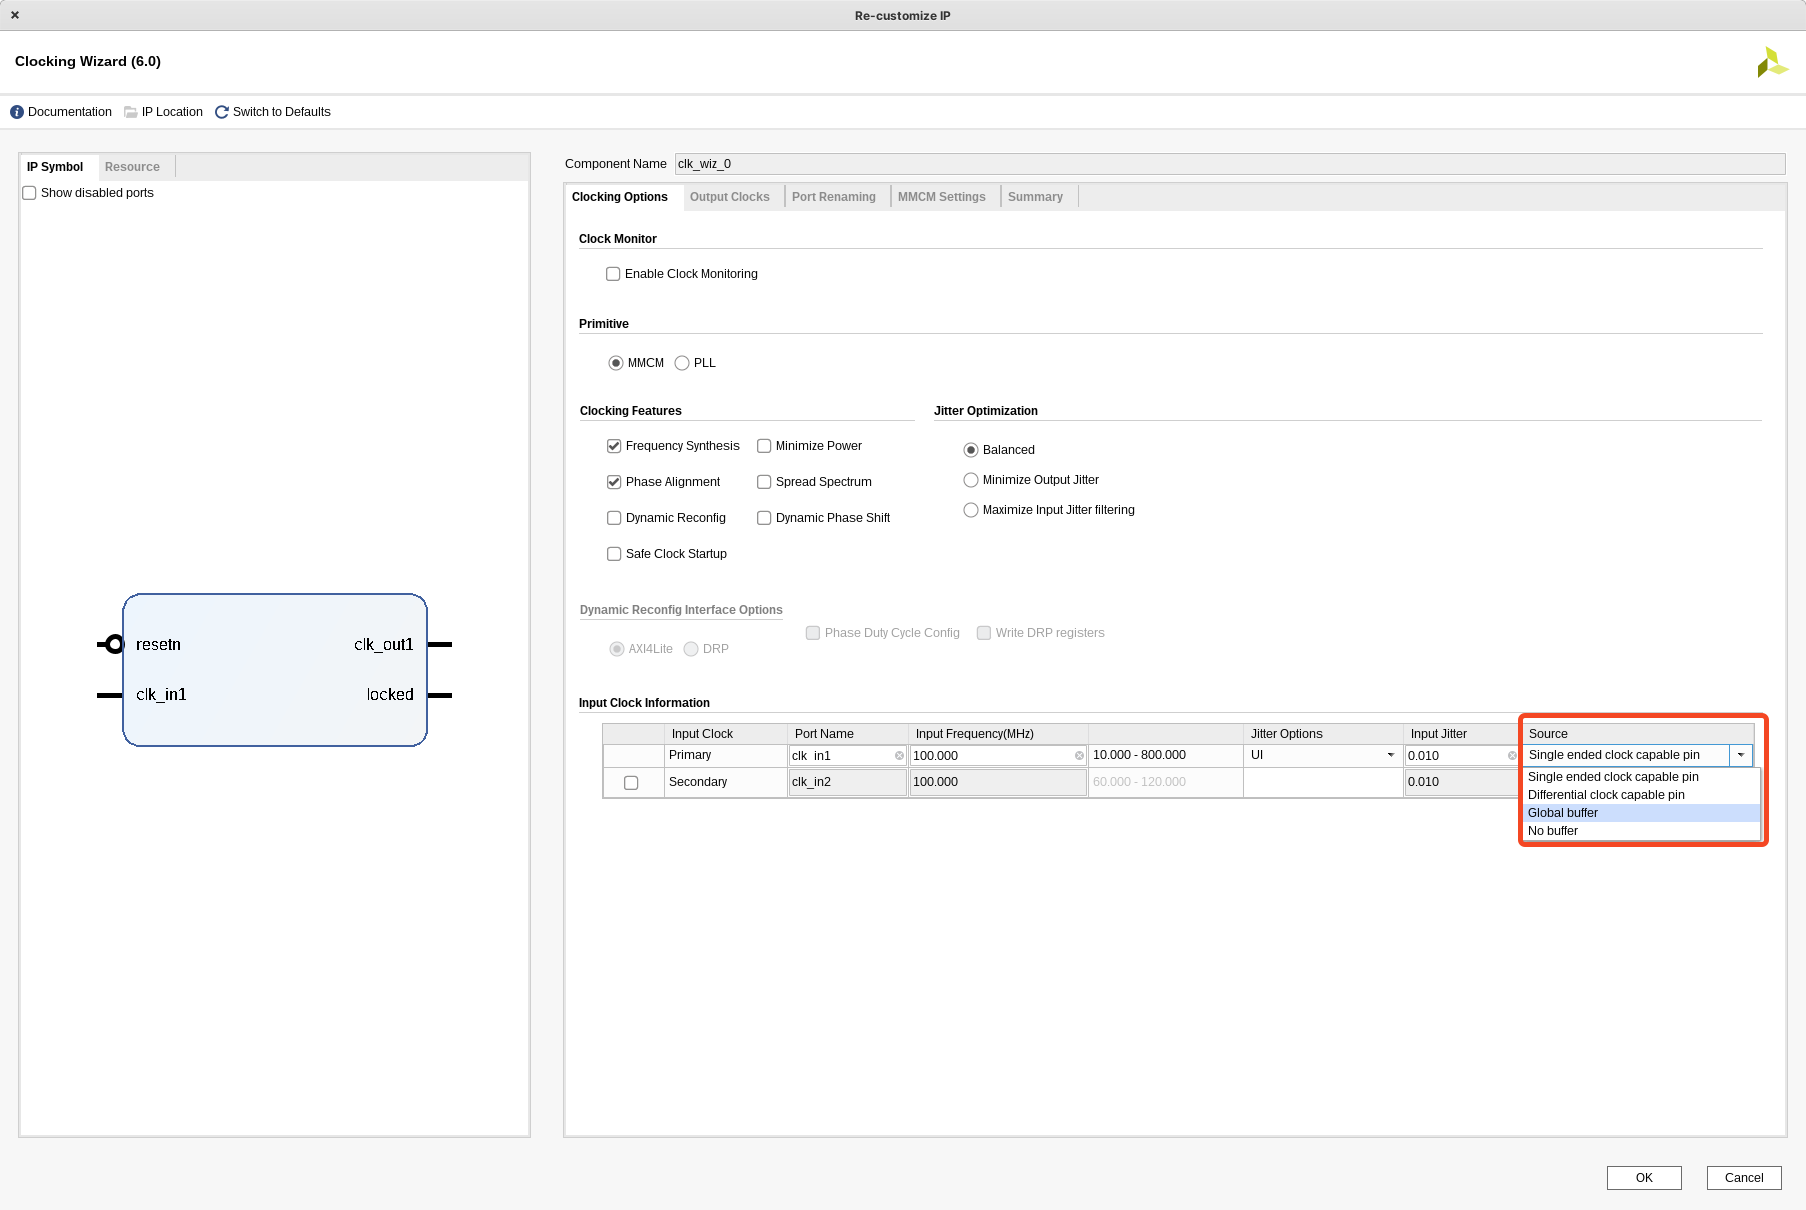This screenshot has height=1210, width=1806.
Task: Collapse the Source dropdown arrow
Action: [1741, 755]
